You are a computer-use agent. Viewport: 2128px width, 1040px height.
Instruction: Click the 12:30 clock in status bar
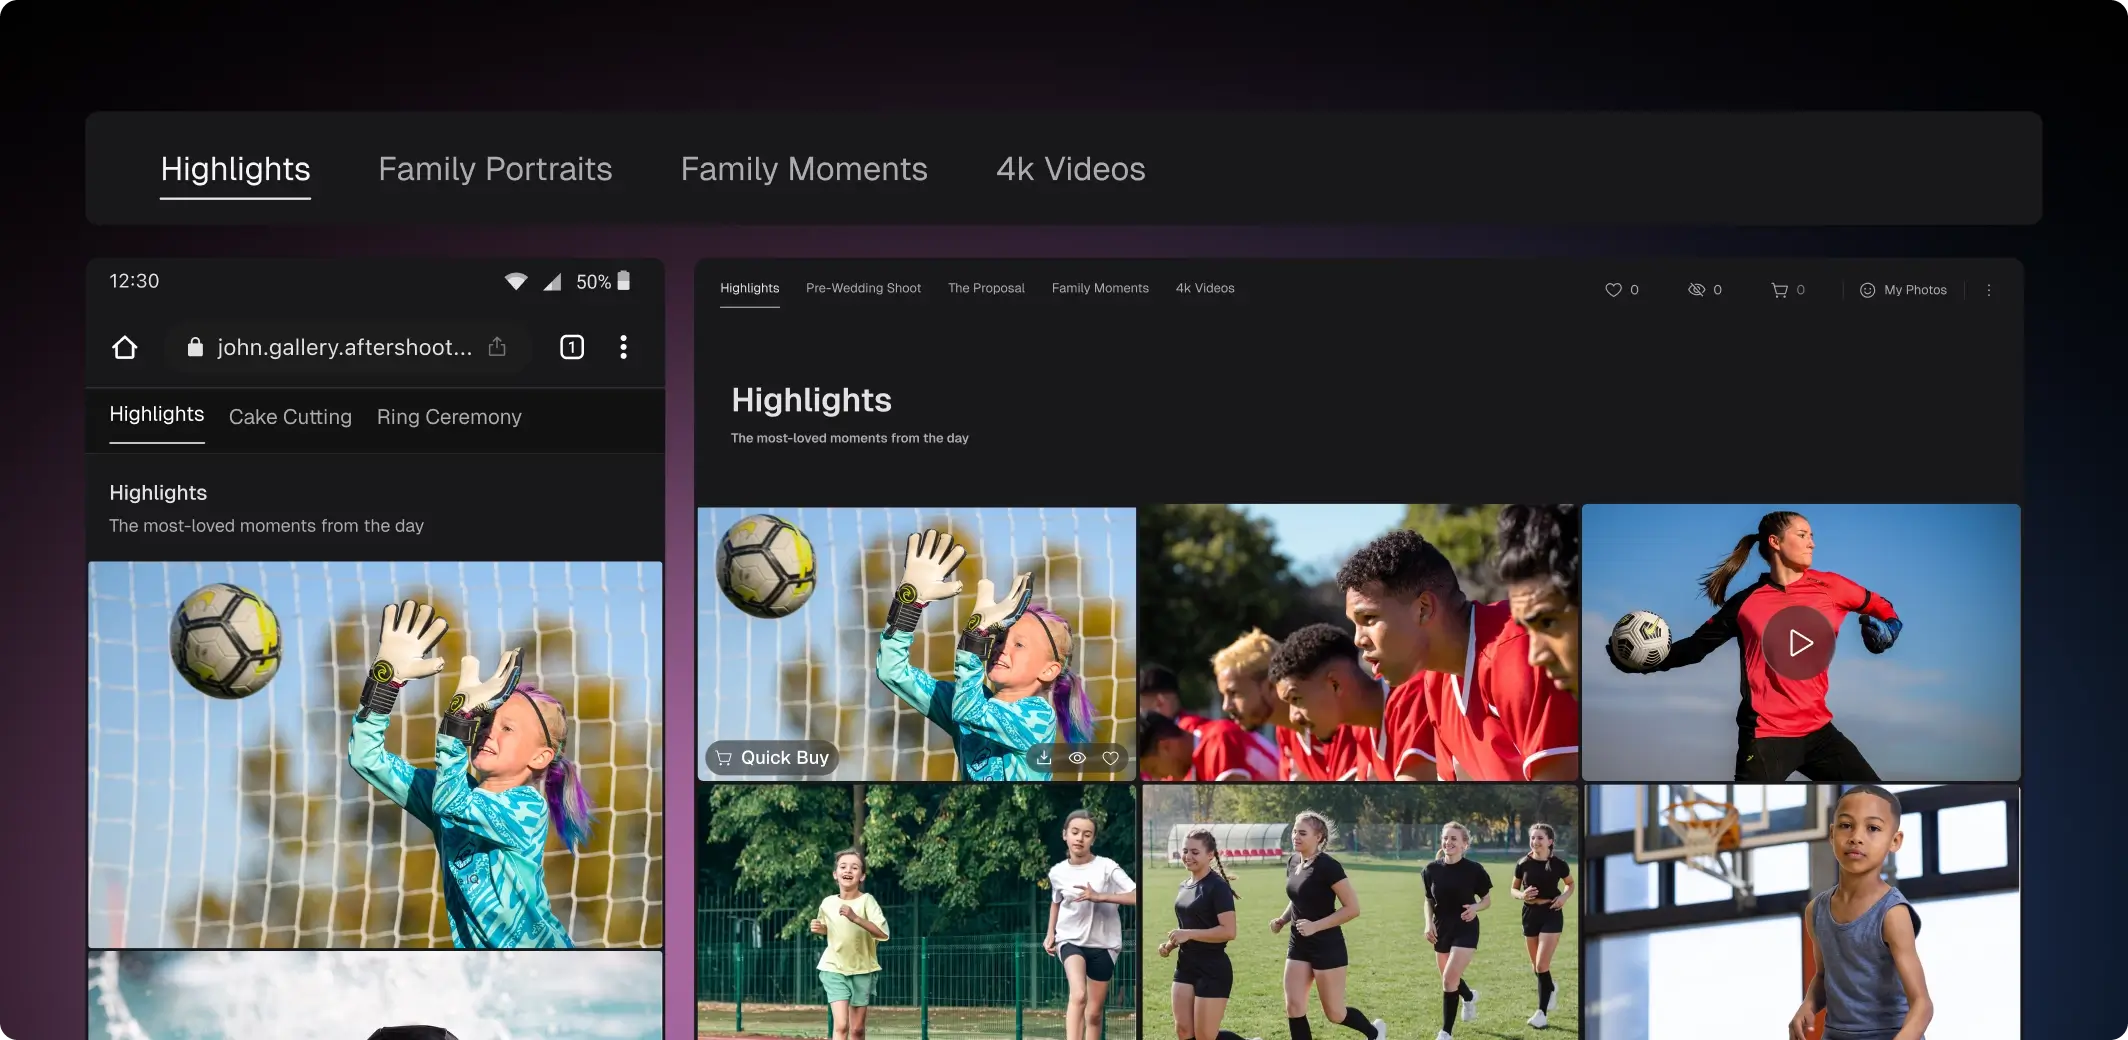coord(134,281)
